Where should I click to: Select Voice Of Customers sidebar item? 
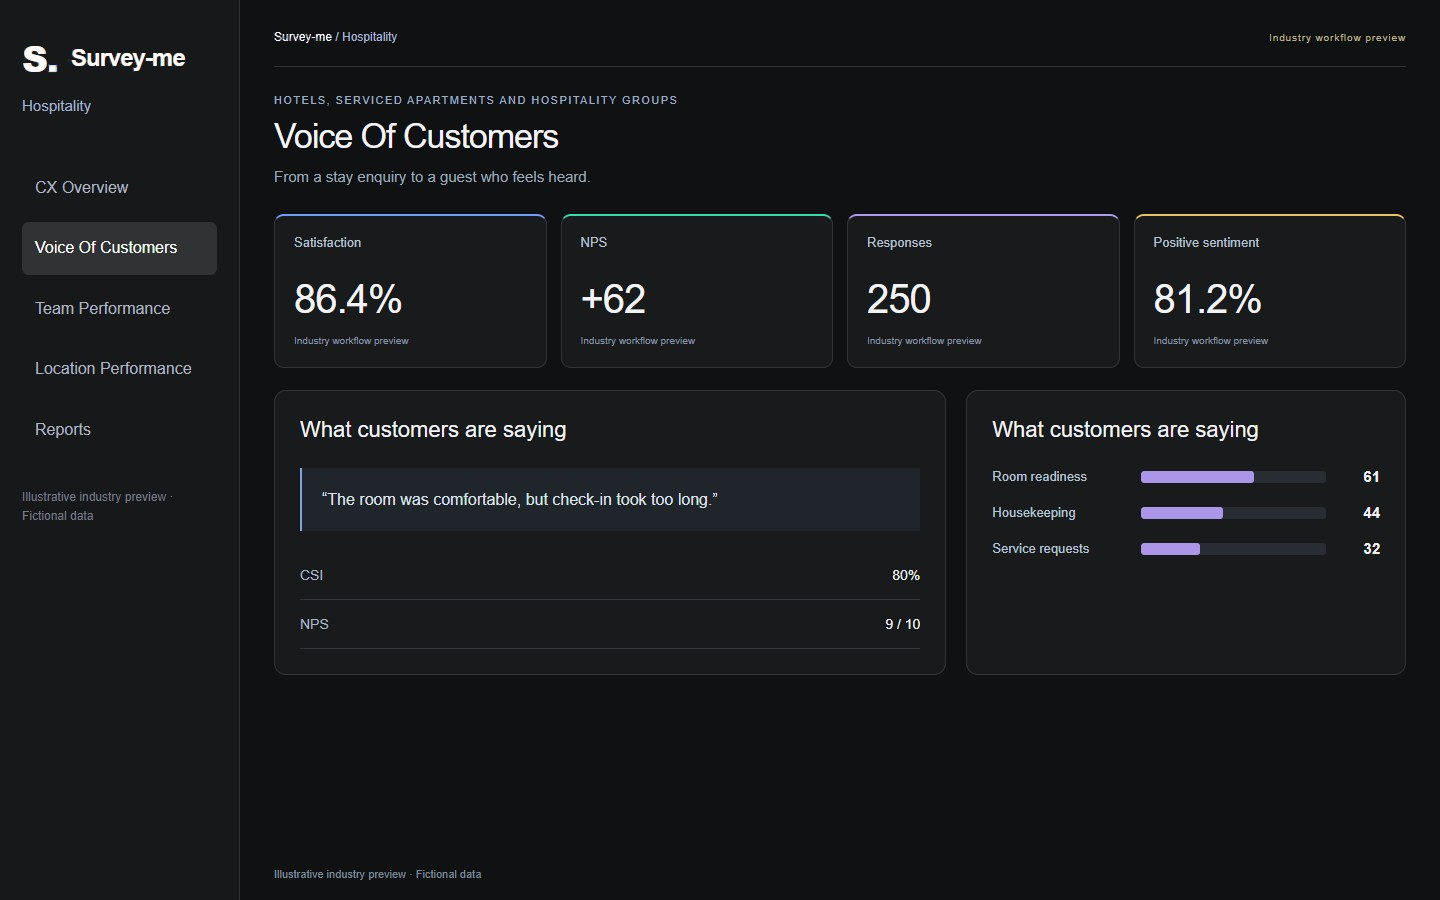[x=119, y=248]
